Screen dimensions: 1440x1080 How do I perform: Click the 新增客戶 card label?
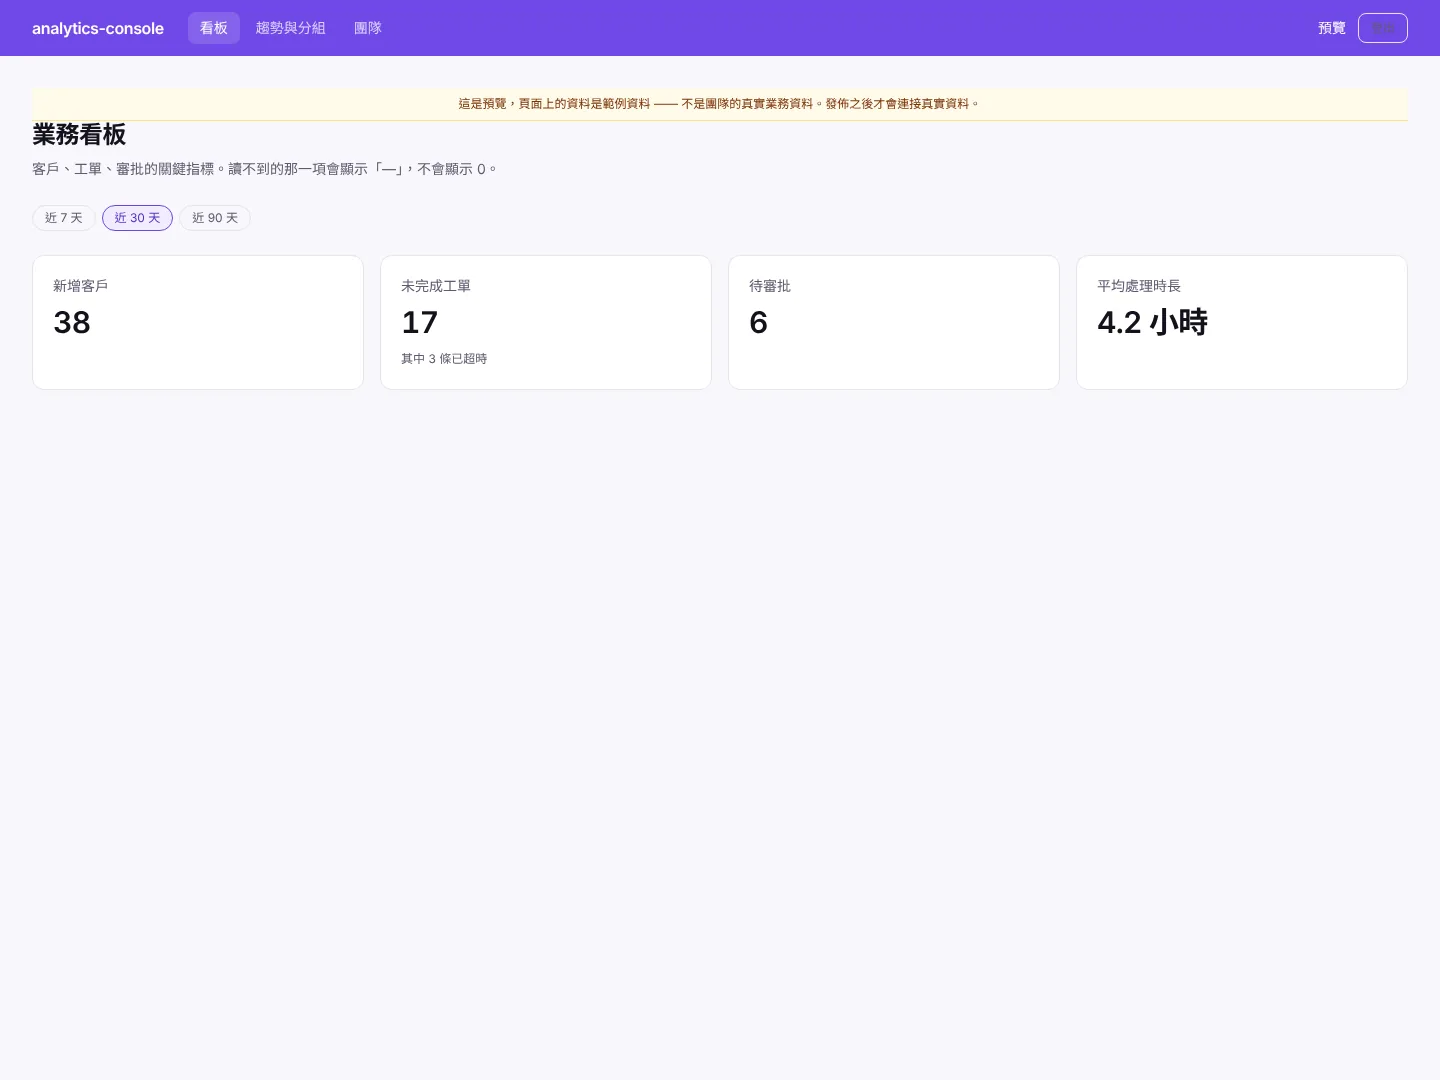[x=81, y=286]
